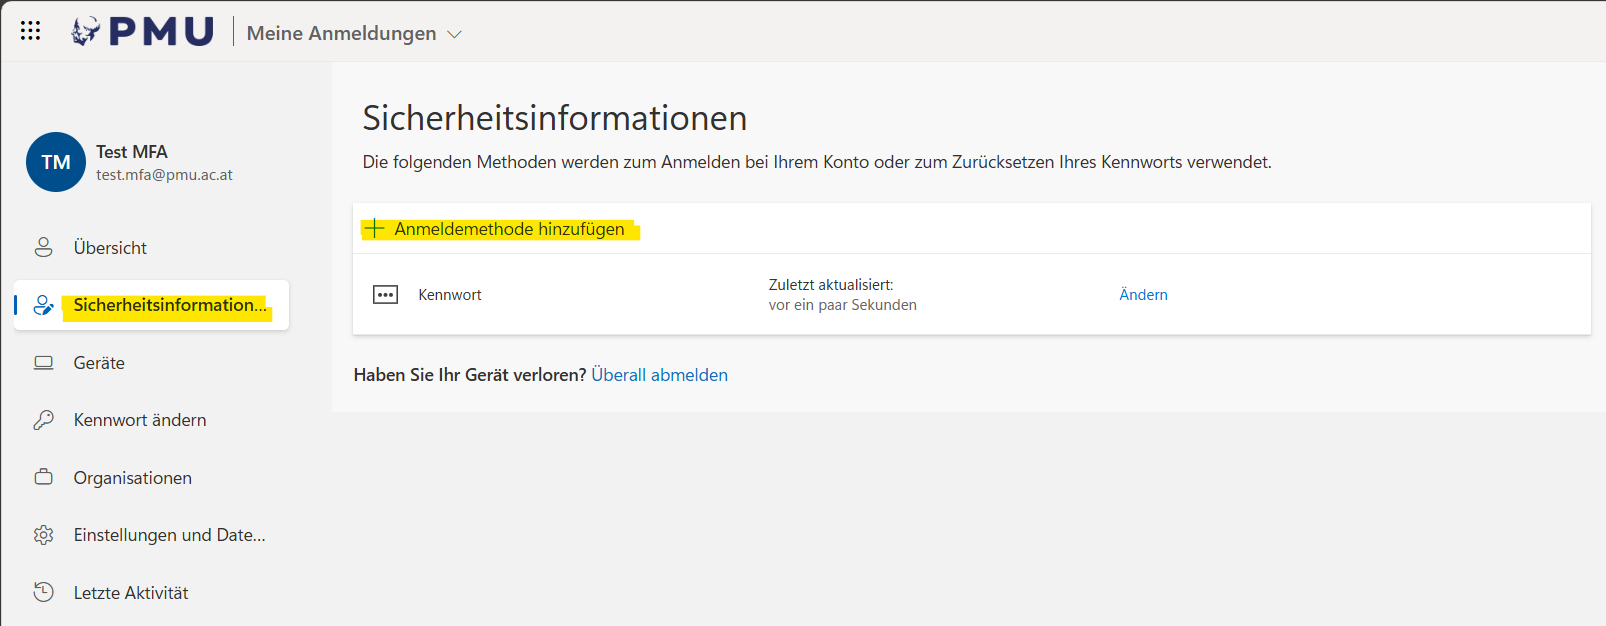Click the Überall abmelden link
This screenshot has height=626, width=1606.
659,375
